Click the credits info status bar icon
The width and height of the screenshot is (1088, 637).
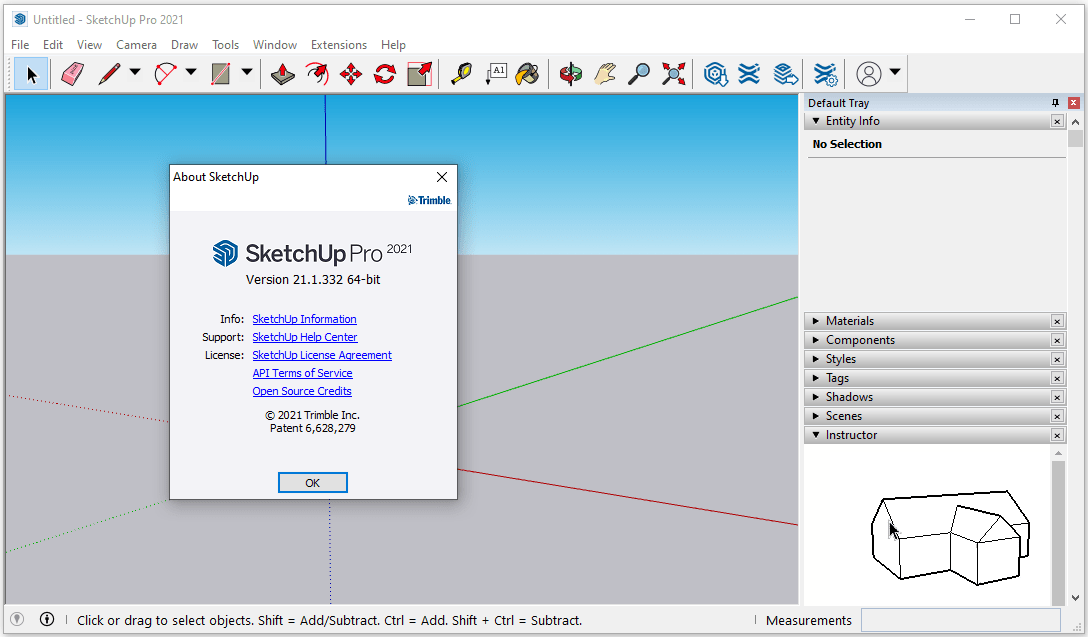46,619
